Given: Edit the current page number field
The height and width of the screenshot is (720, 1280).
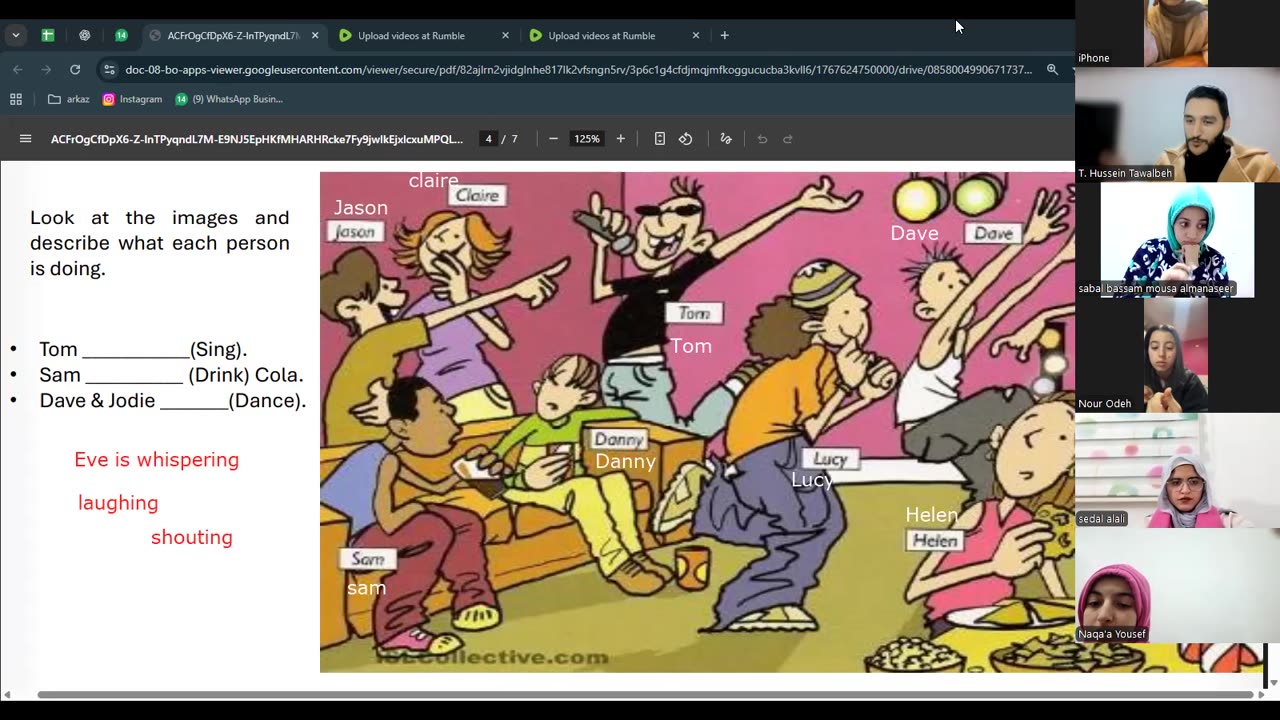Looking at the screenshot, I should [x=488, y=139].
